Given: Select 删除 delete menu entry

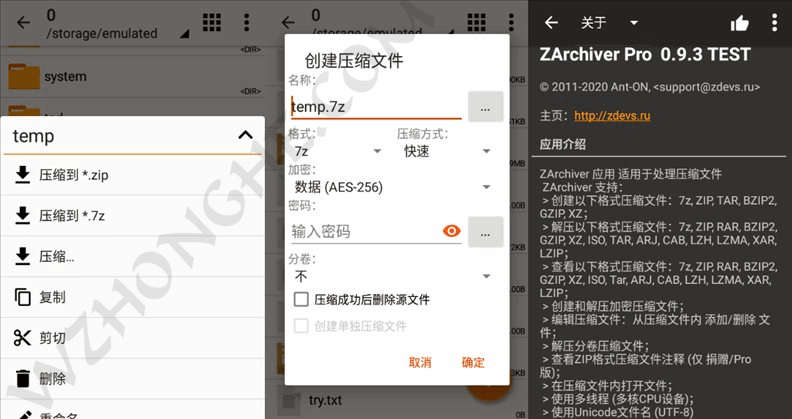Looking at the screenshot, I should coord(132,379).
